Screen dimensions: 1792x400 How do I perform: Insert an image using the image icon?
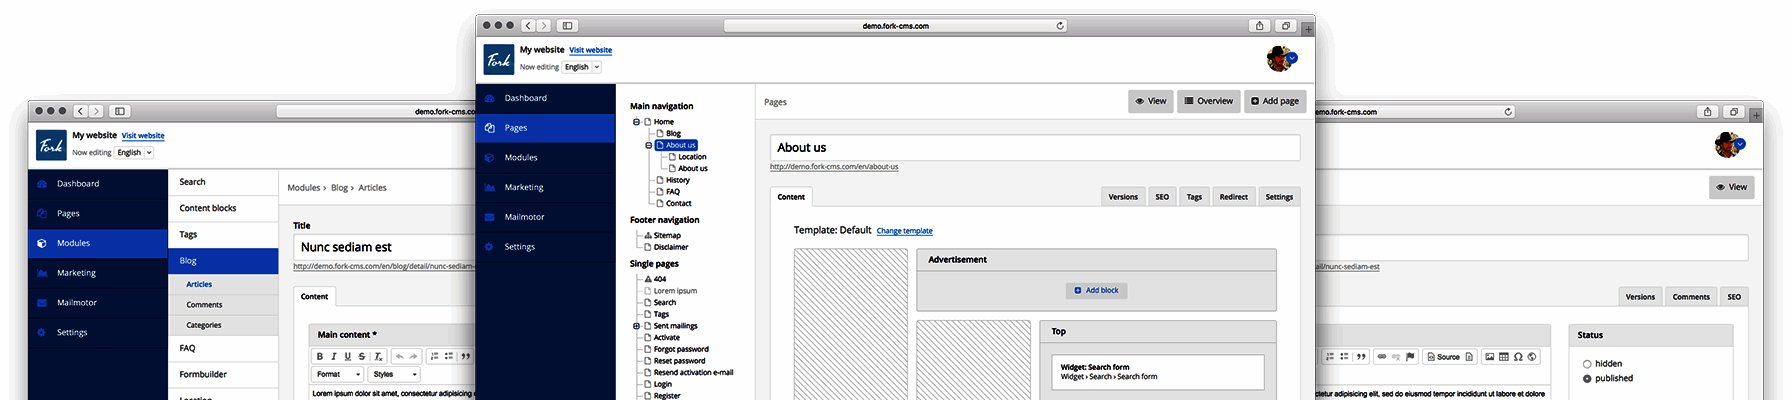tap(1490, 357)
